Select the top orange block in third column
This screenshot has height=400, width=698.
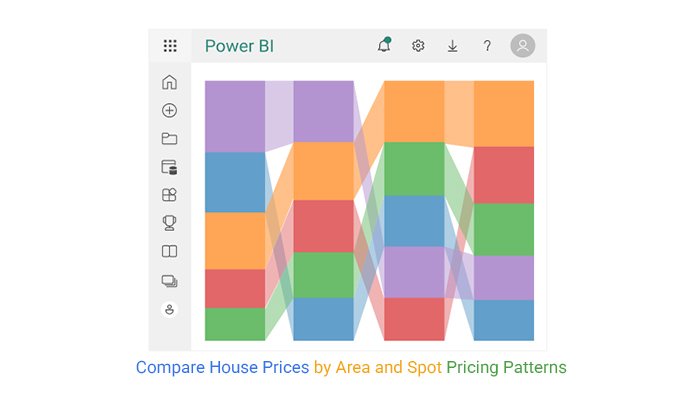(414, 111)
